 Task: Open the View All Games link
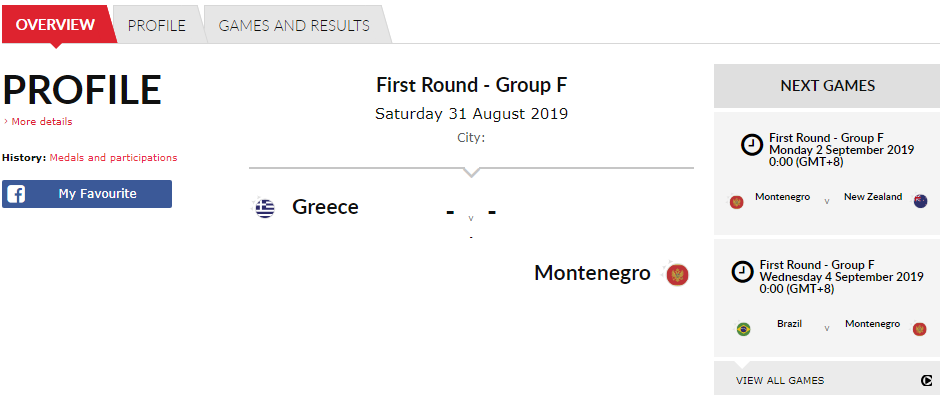pos(780,381)
